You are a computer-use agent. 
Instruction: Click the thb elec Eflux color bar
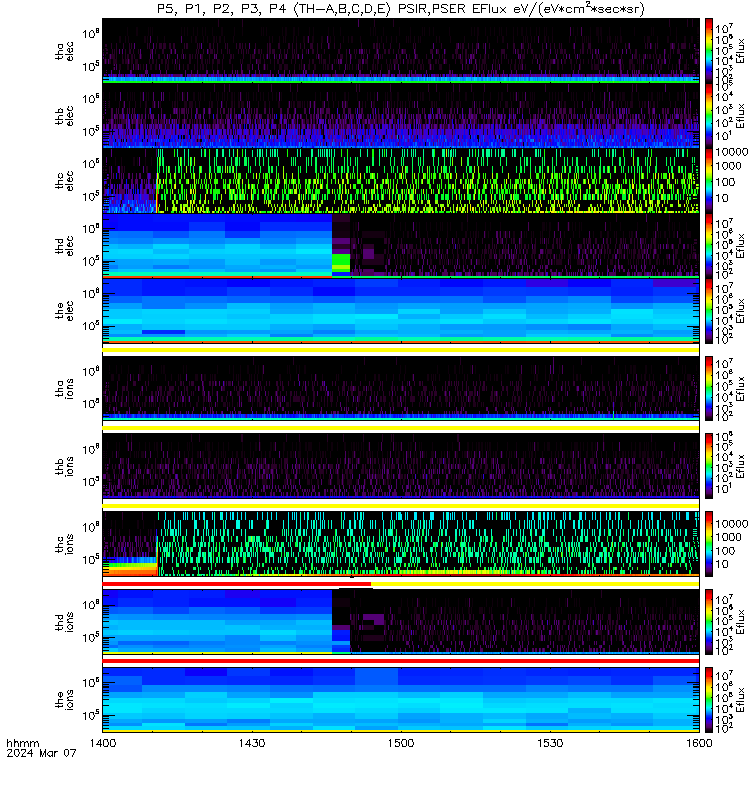(709, 115)
